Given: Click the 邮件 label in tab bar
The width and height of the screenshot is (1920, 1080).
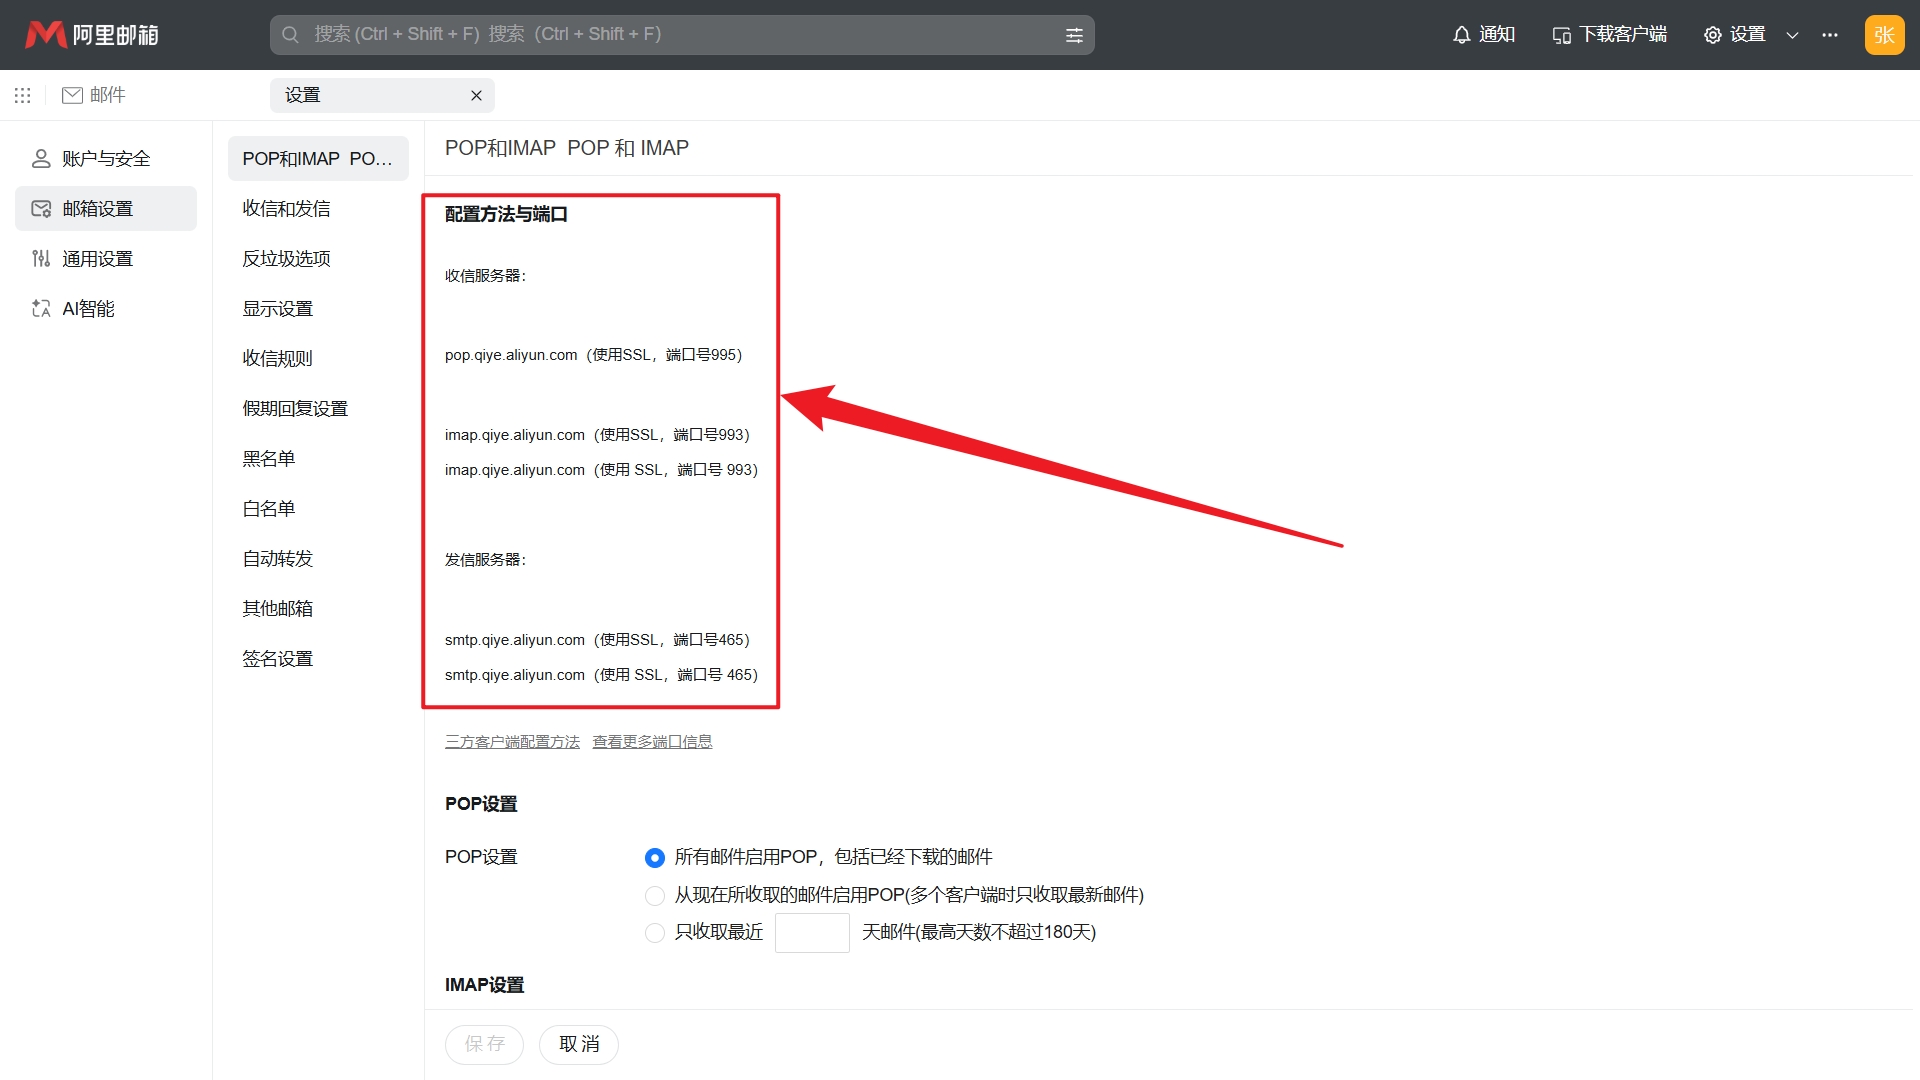Looking at the screenshot, I should 107,95.
